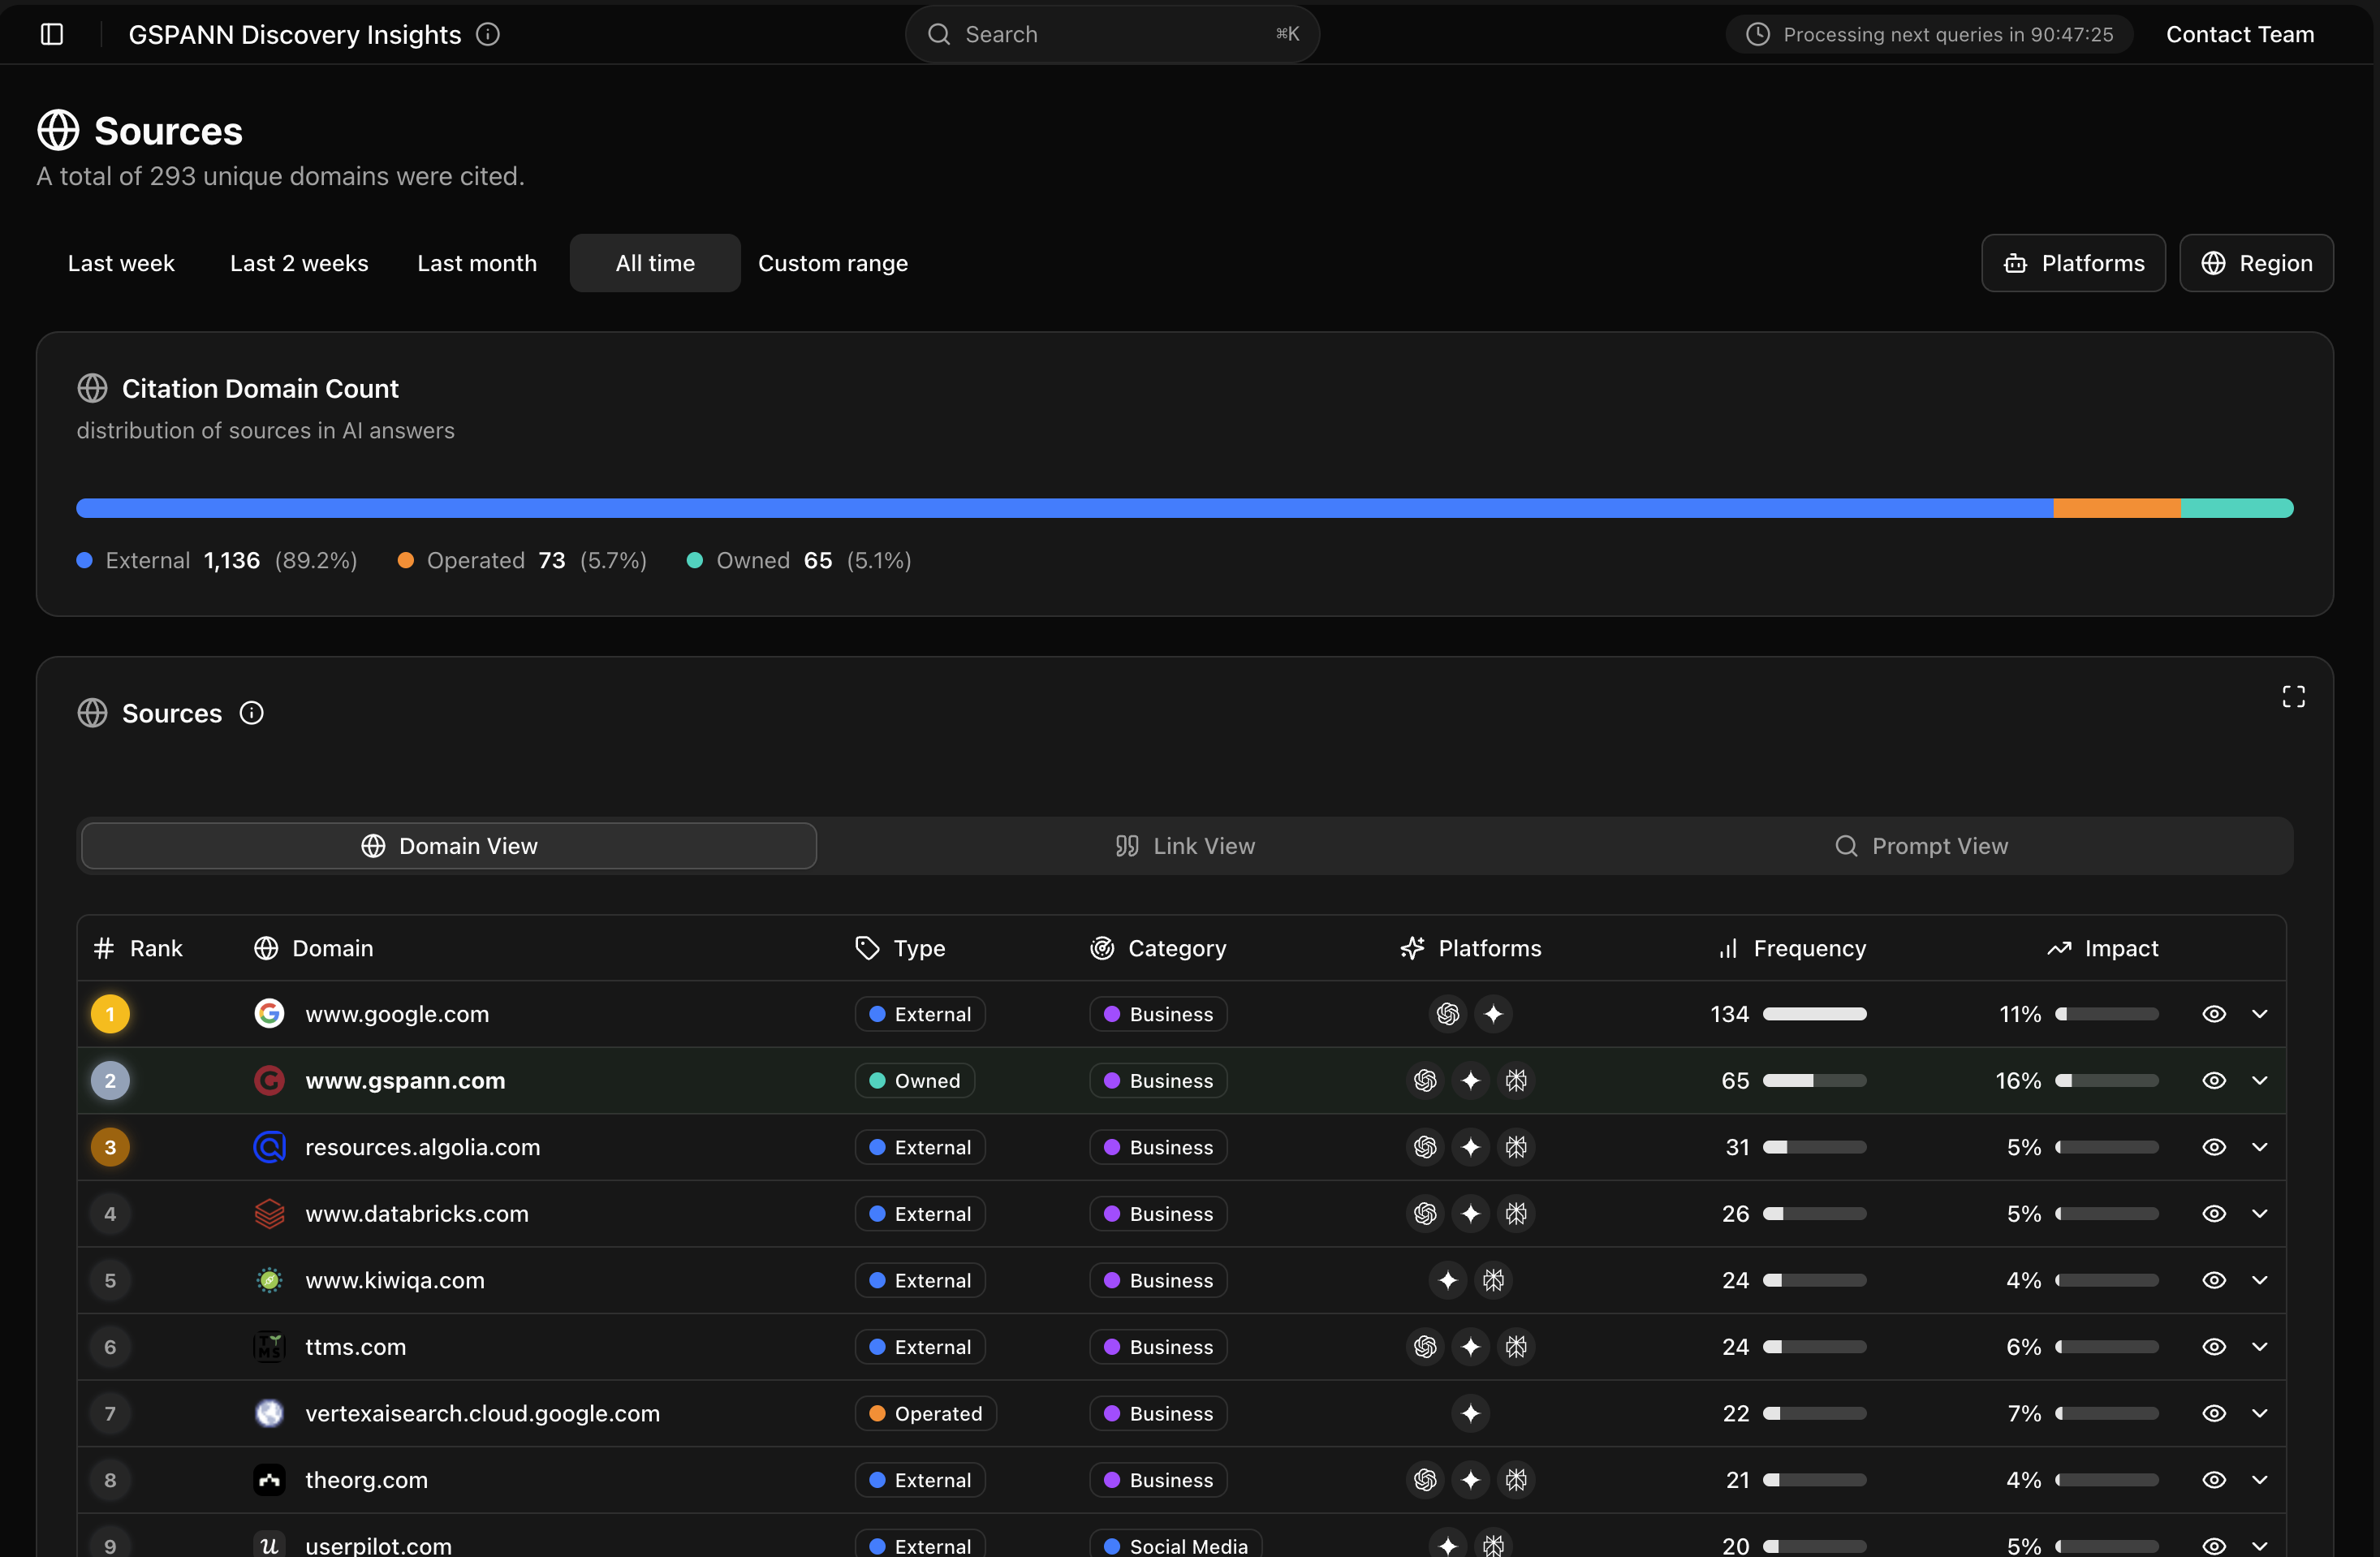Click the globe icon beside Sources page heading
2380x1557 pixels.
[x=58, y=130]
